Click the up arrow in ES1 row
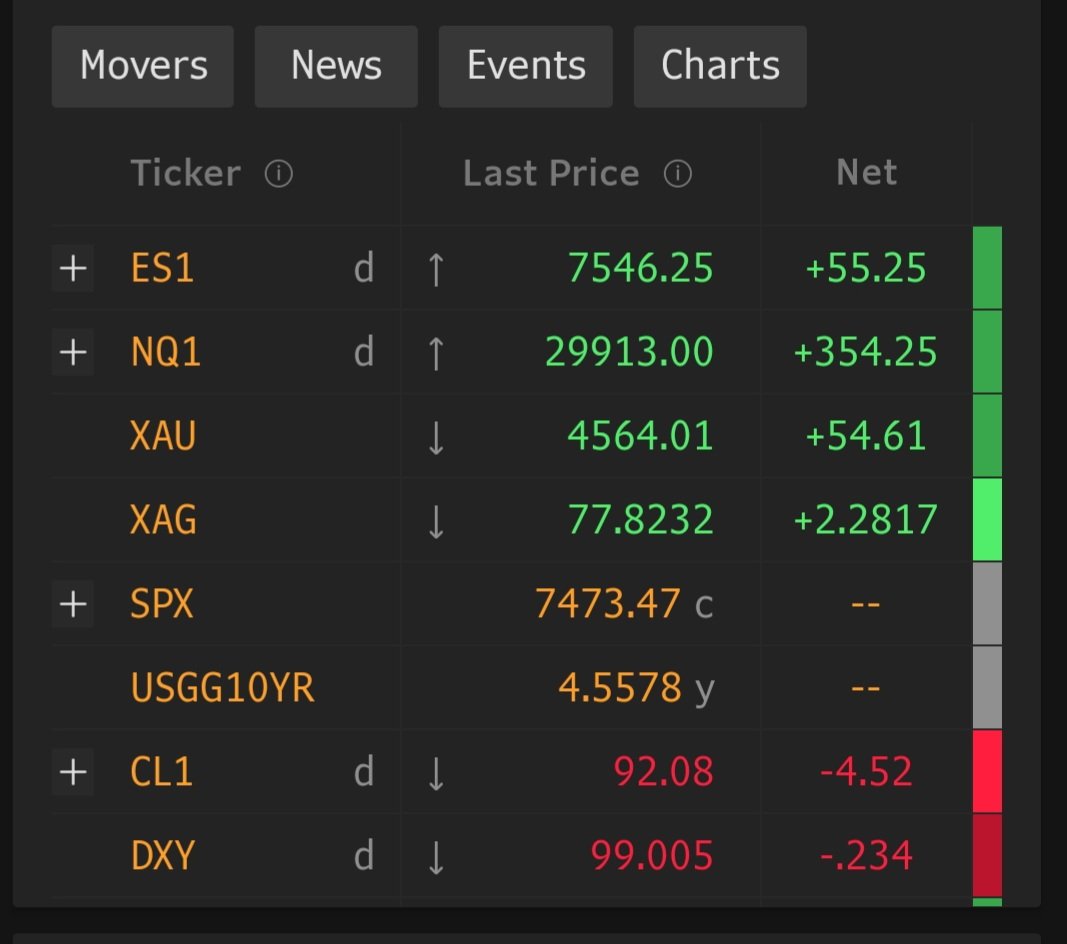The width and height of the screenshot is (1067, 944). pyautogui.click(x=436, y=270)
